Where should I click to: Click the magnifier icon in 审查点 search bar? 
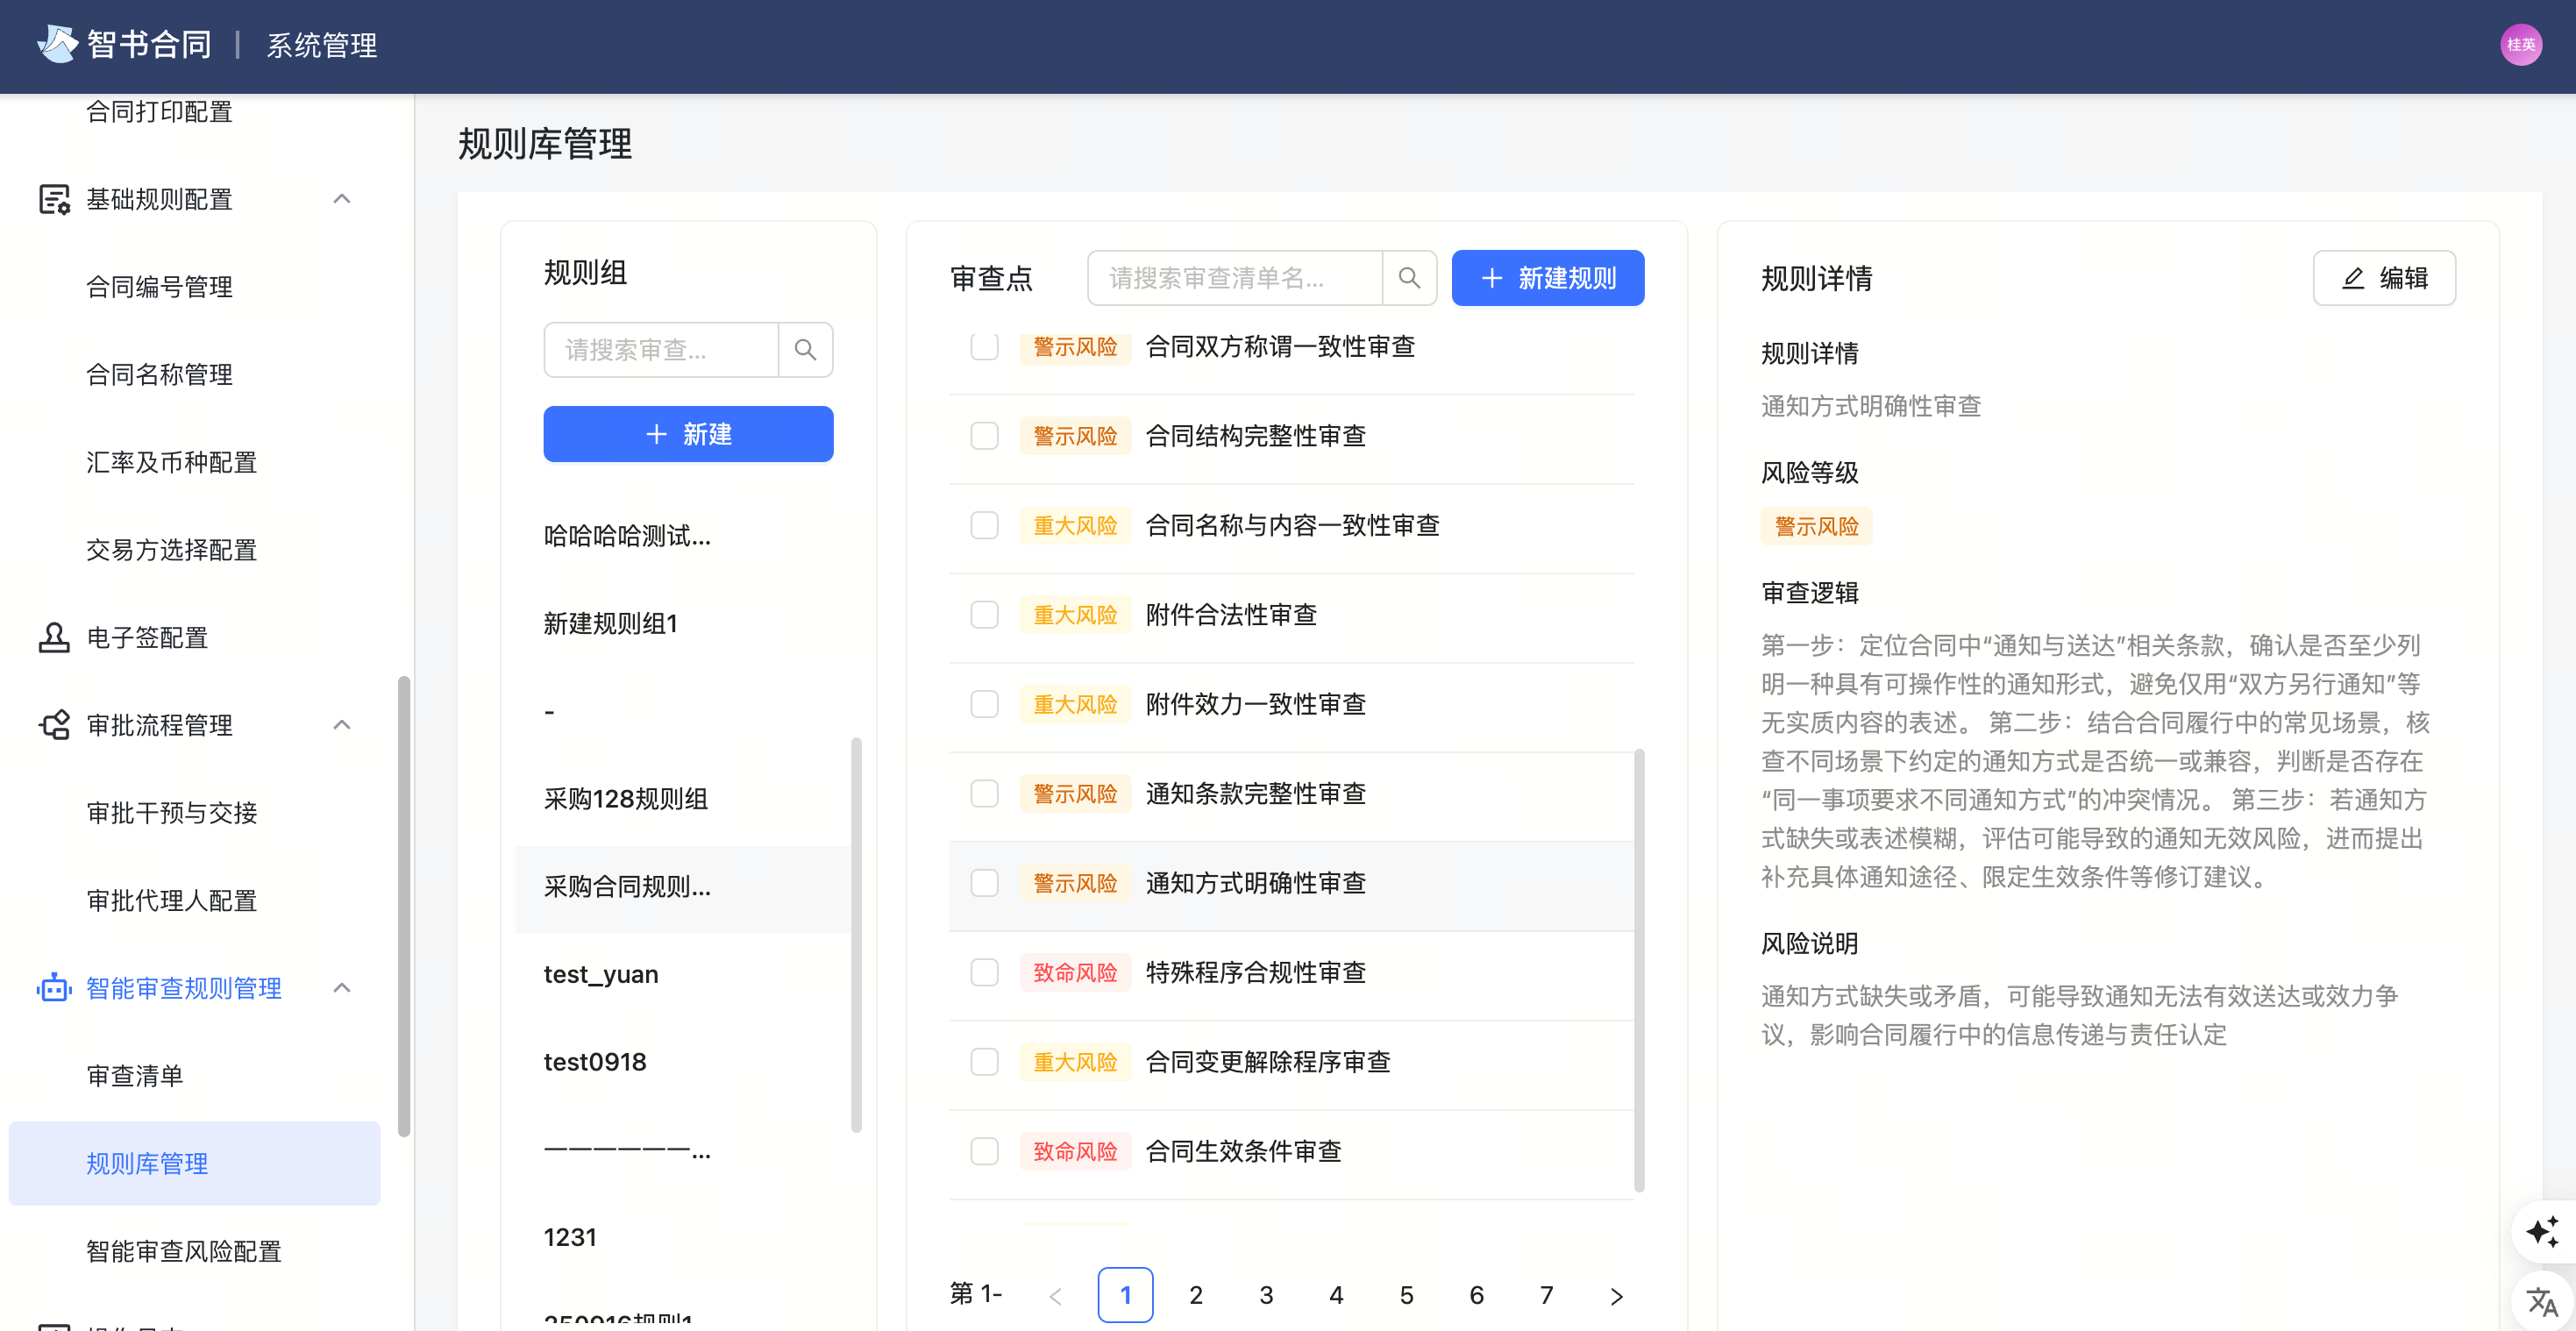[x=1409, y=277]
